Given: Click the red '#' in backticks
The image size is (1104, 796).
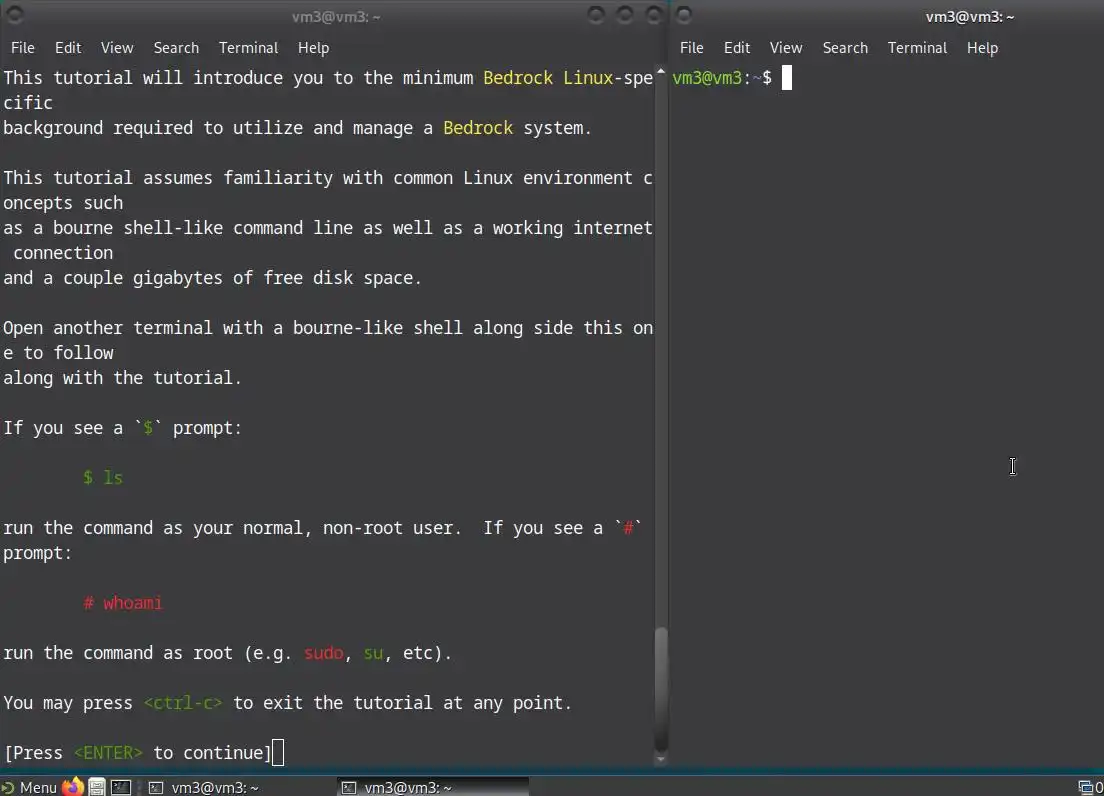Looking at the screenshot, I should pos(628,528).
